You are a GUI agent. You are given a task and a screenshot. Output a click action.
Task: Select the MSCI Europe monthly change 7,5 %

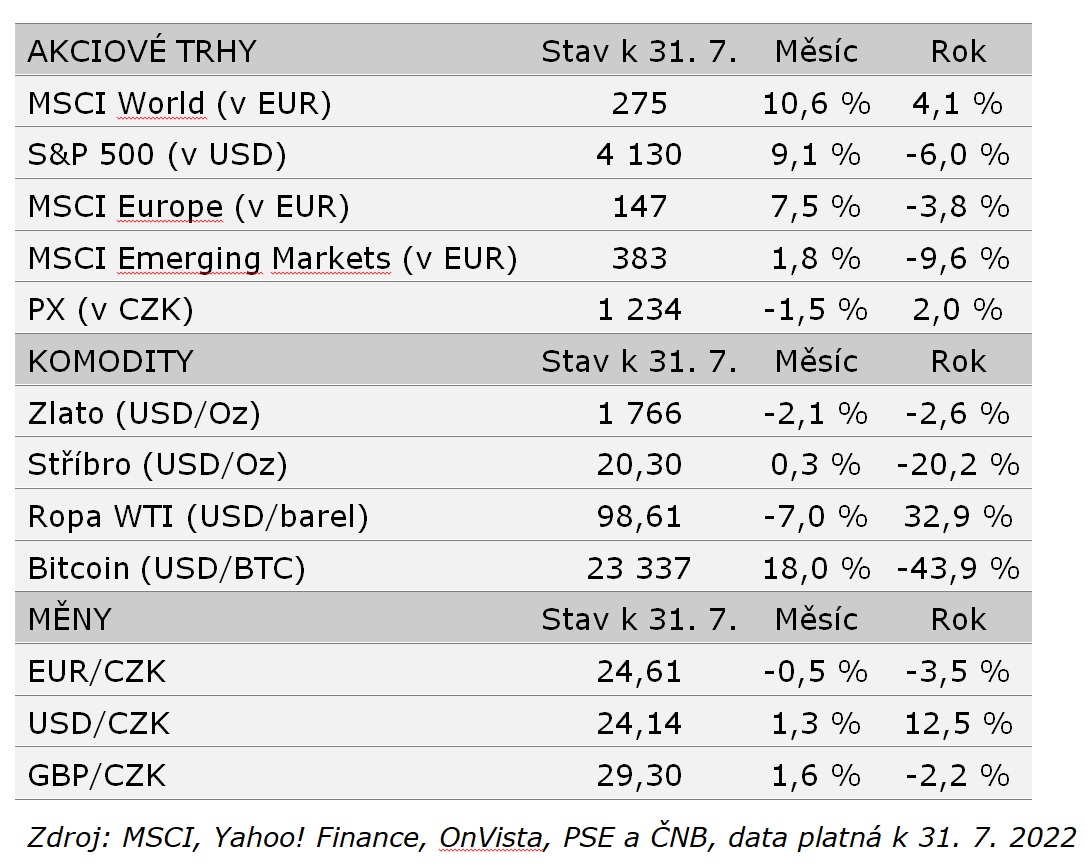(x=815, y=207)
